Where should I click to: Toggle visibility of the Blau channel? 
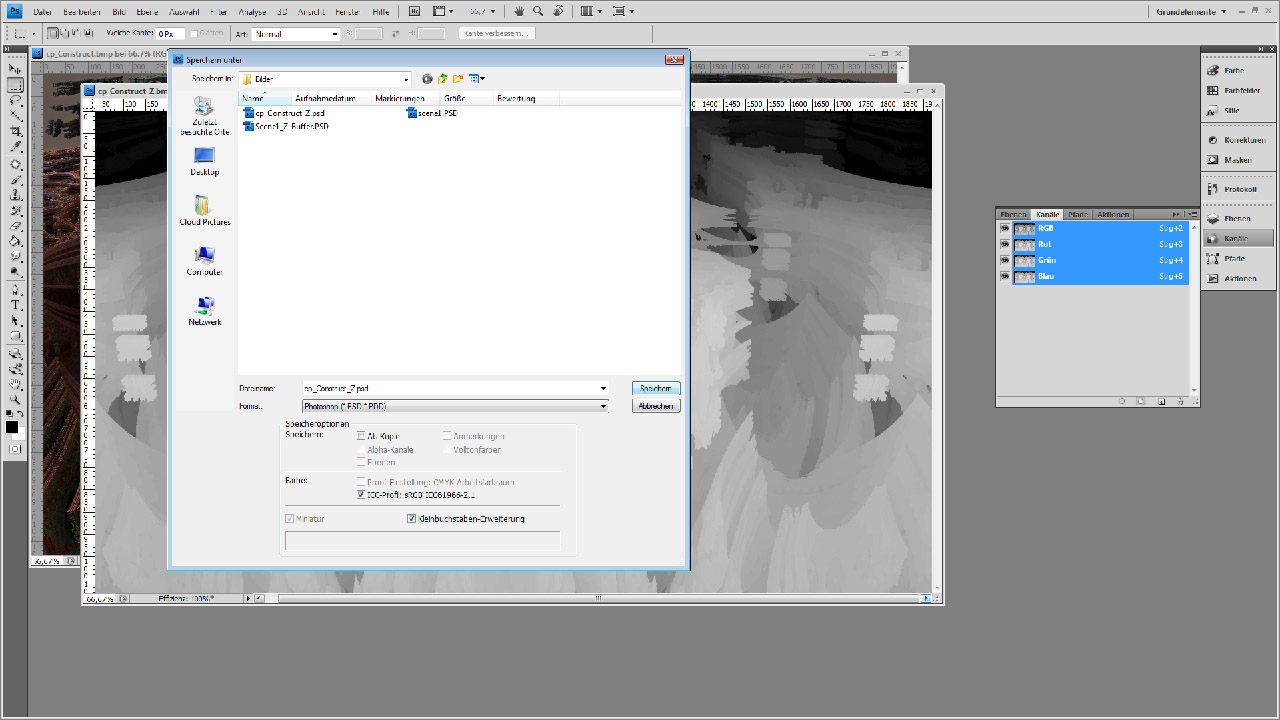[1004, 276]
